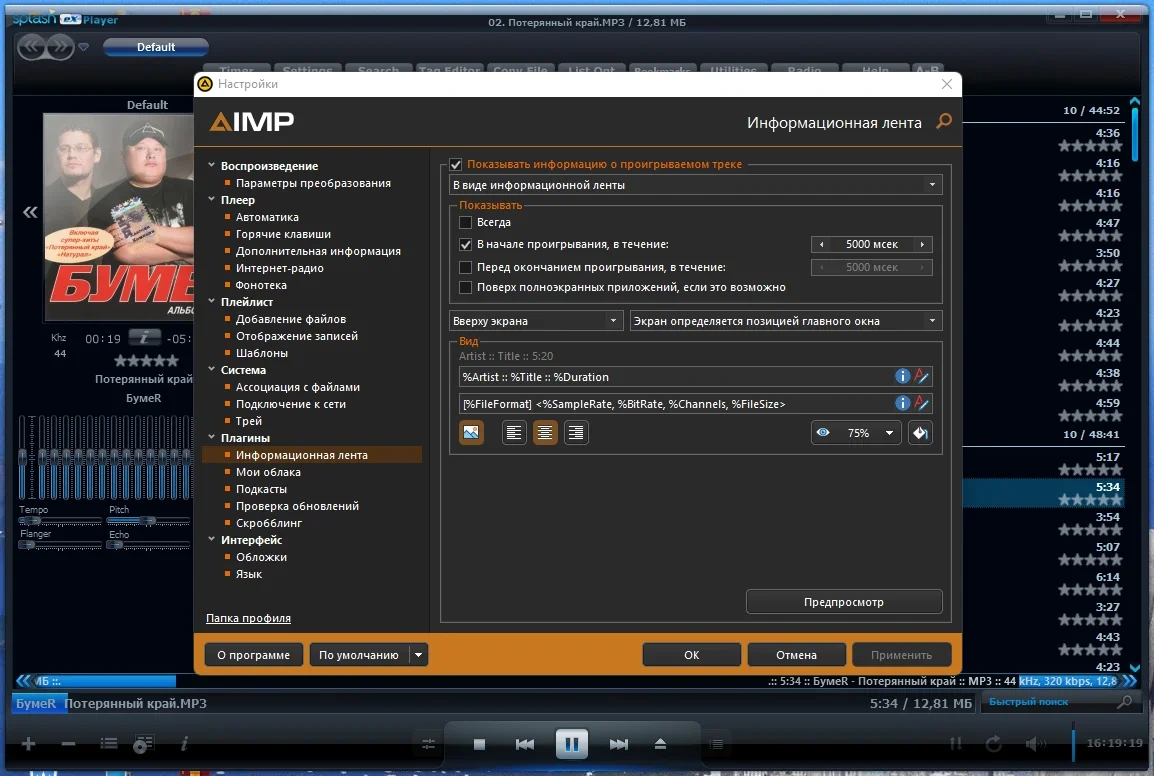Screen dimensions: 1154x776
Task: Collapse the 'Интерфейс' tree section
Action: coord(211,539)
